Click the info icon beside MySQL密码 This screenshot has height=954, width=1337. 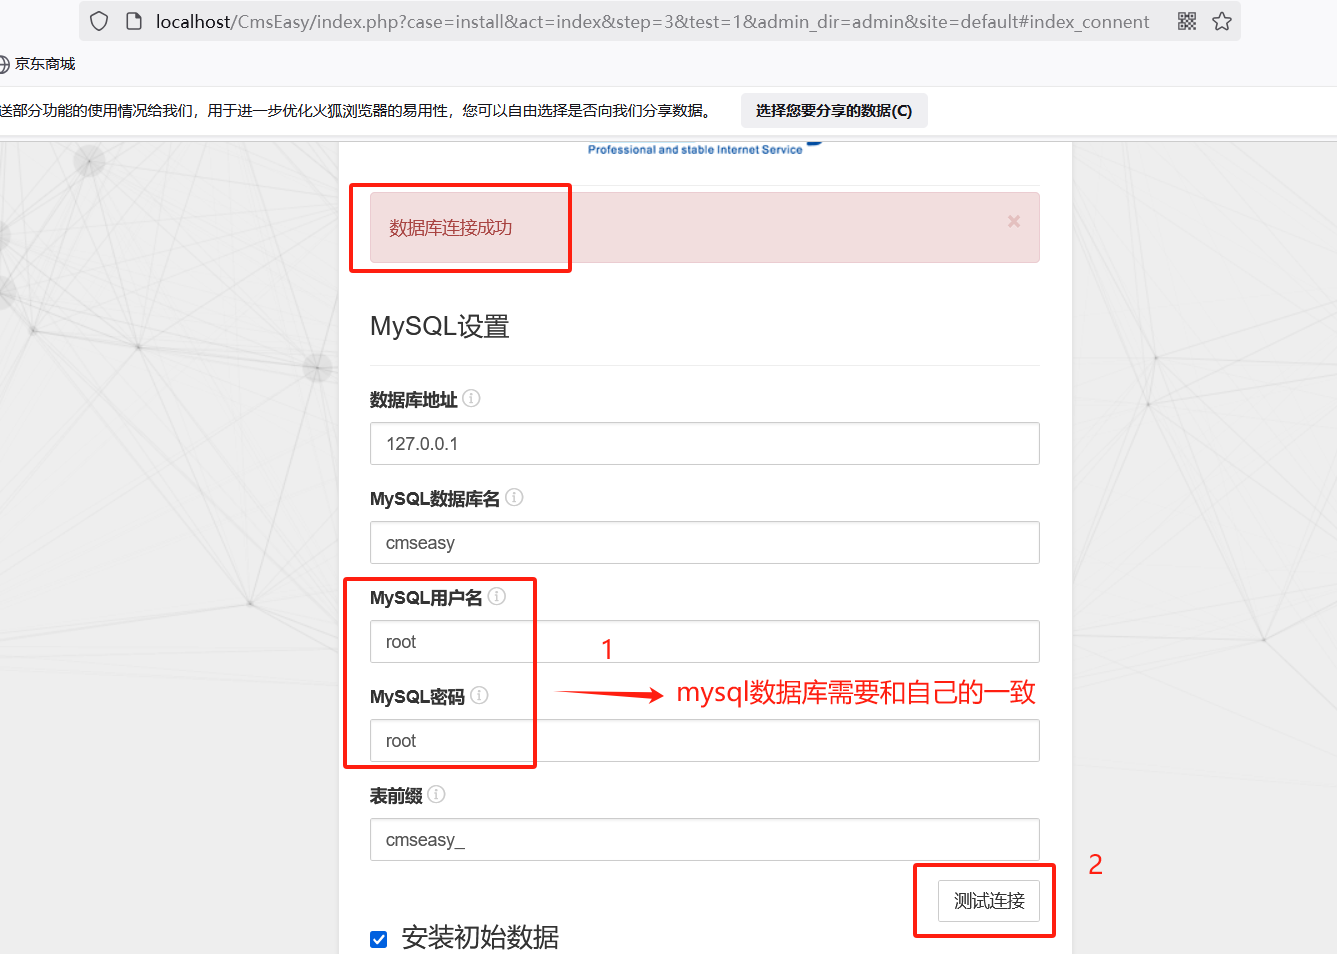[479, 695]
